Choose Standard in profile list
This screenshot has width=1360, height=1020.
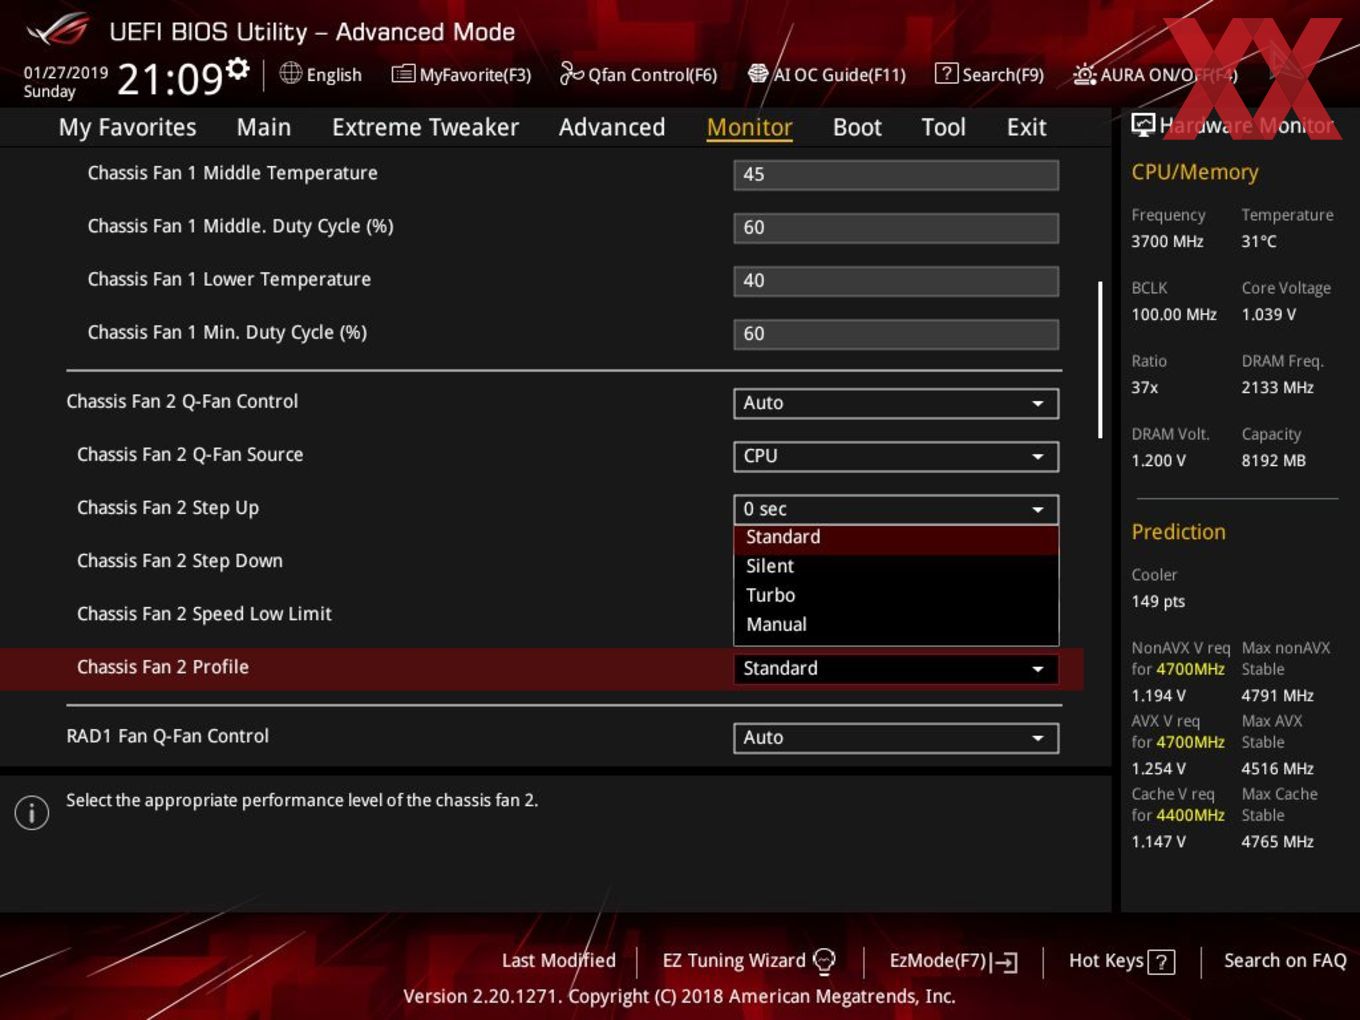[896, 538]
